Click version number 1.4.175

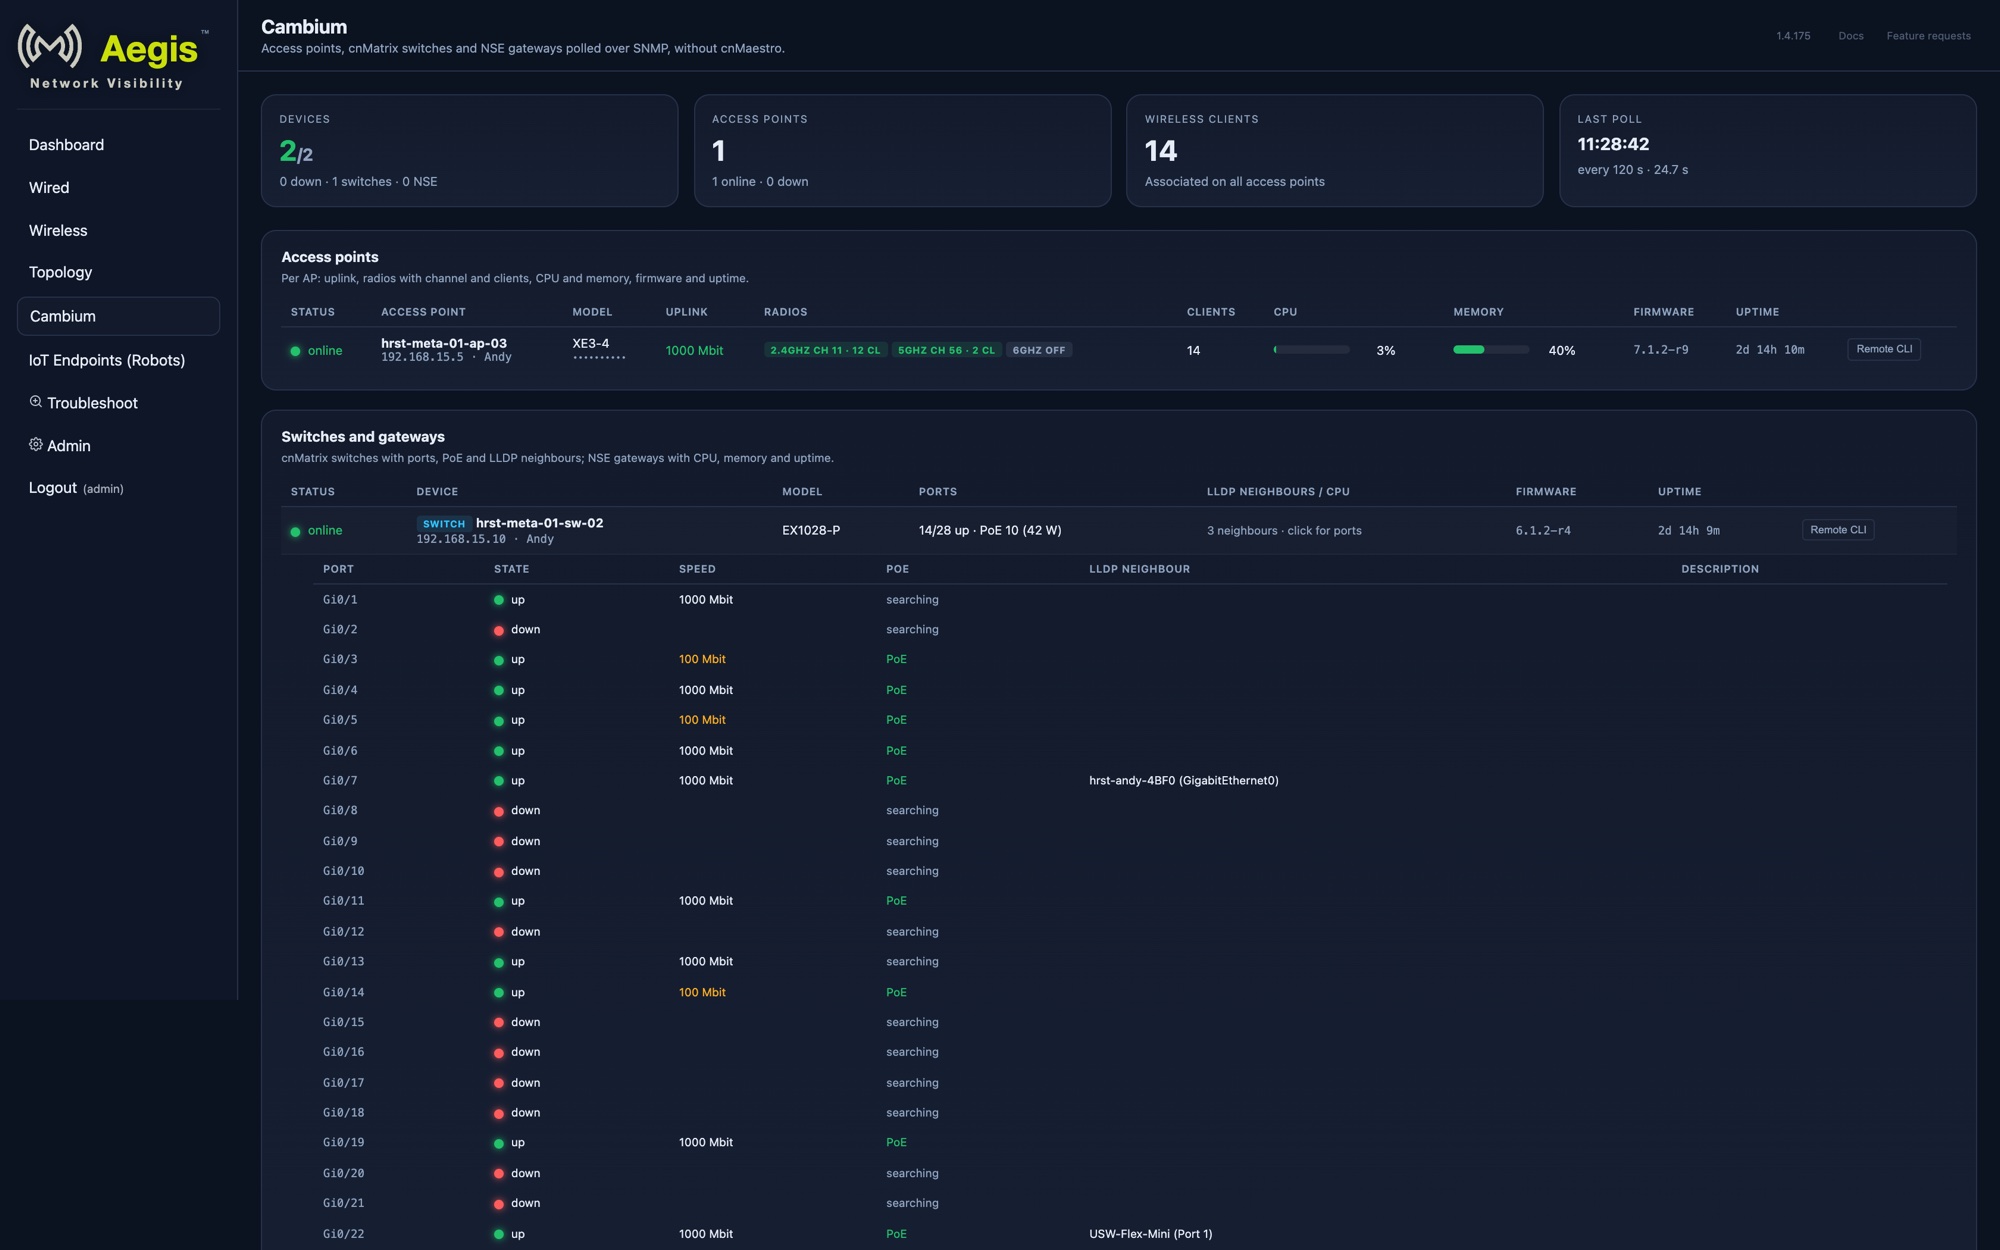pyautogui.click(x=1793, y=36)
